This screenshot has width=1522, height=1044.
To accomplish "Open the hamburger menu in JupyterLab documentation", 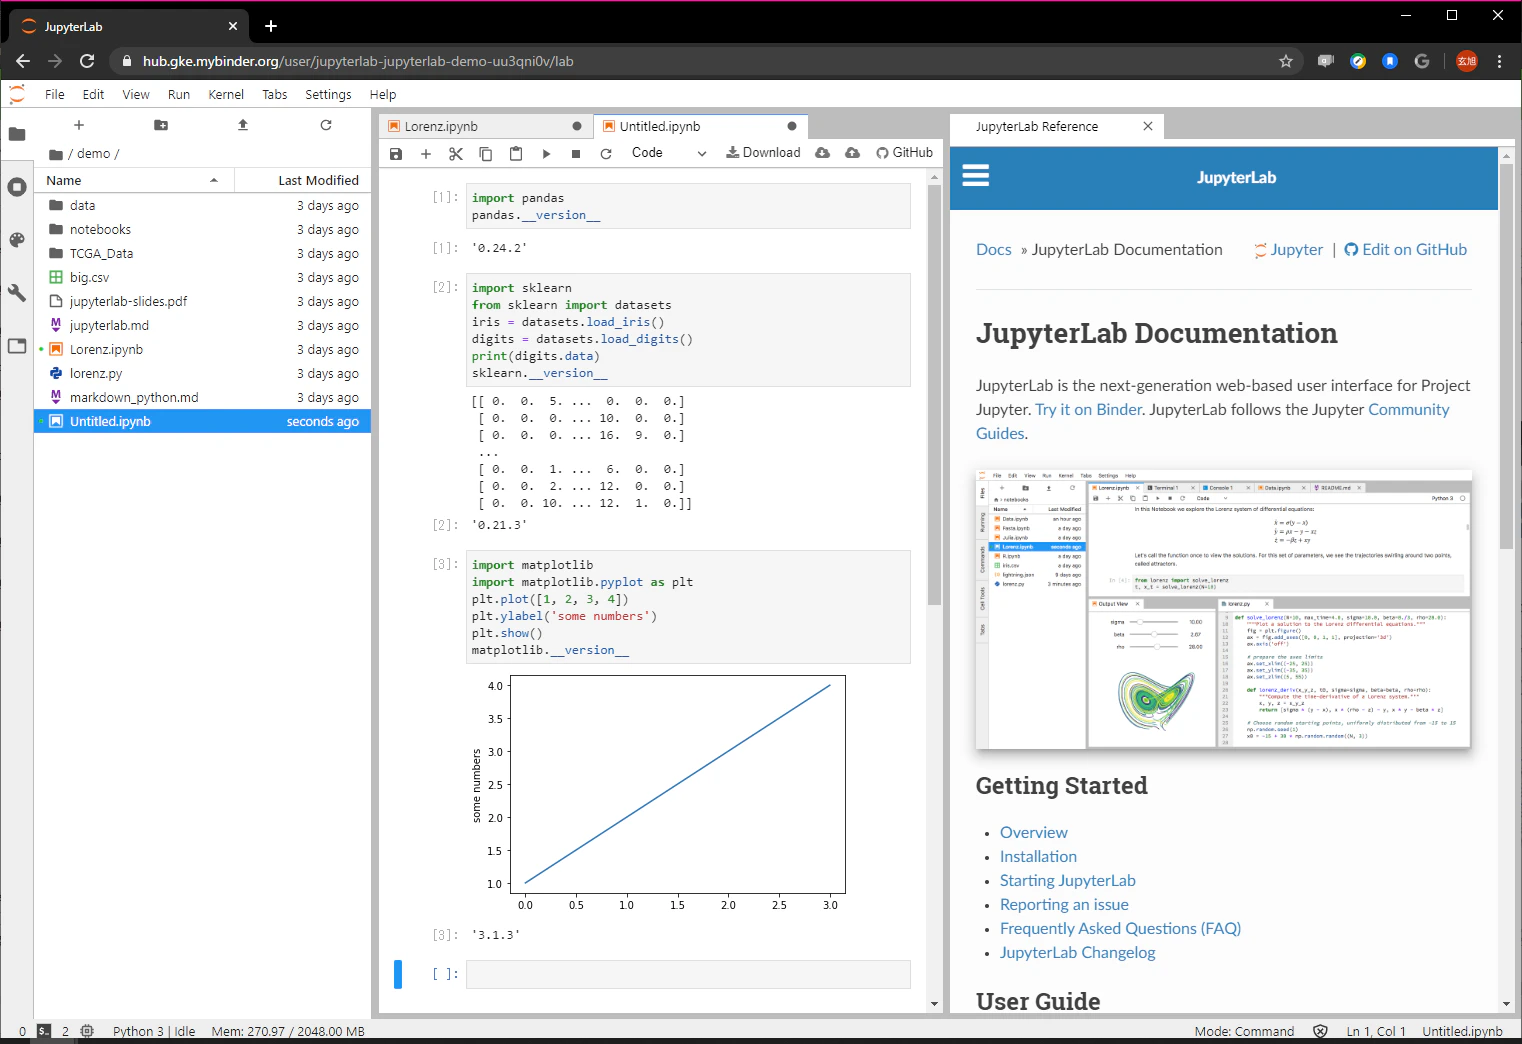I will (975, 176).
